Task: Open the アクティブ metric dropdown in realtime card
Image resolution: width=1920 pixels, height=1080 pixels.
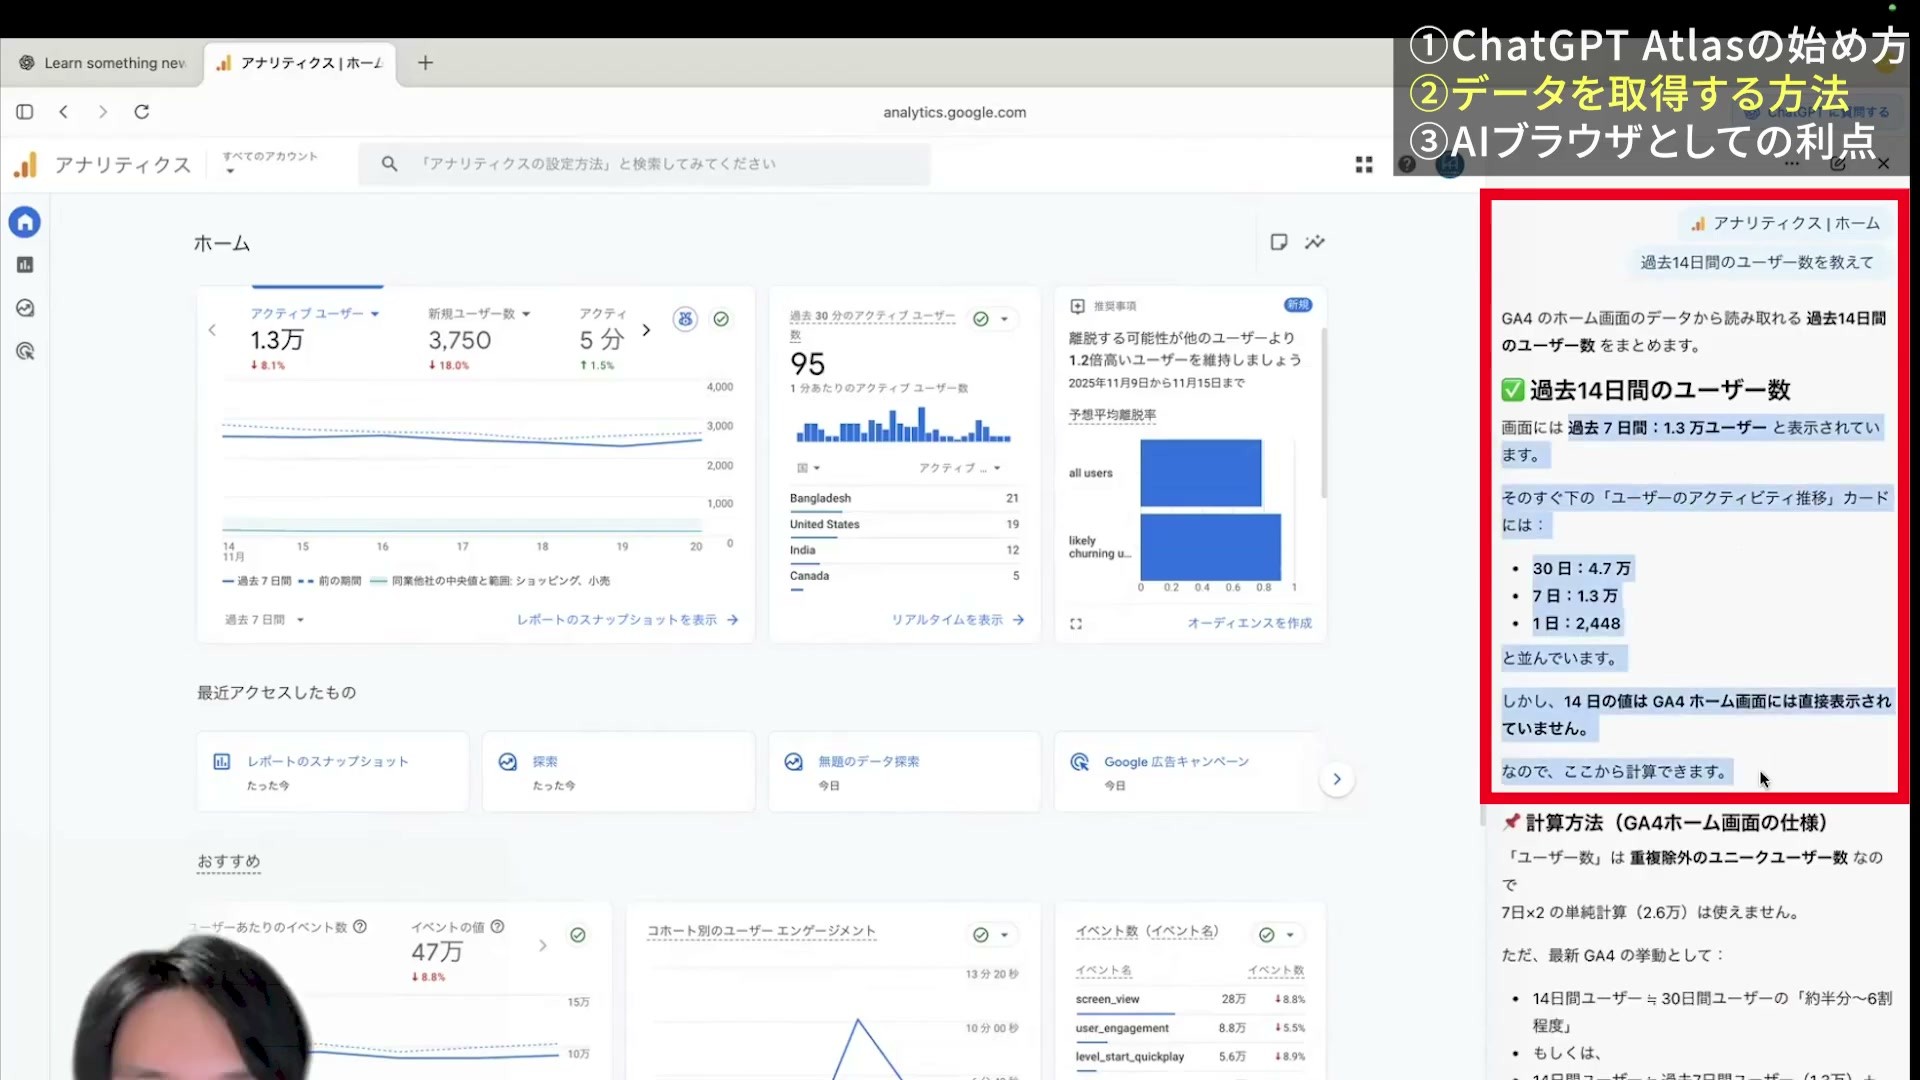Action: [x=960, y=468]
